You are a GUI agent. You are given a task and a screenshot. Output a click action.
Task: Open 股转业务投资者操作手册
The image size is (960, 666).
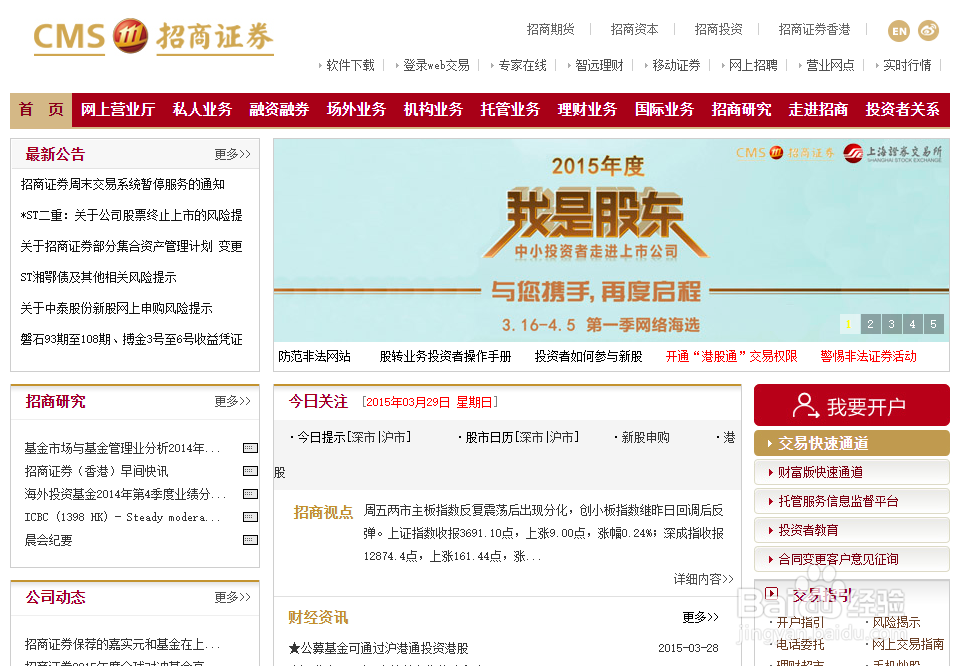point(445,356)
